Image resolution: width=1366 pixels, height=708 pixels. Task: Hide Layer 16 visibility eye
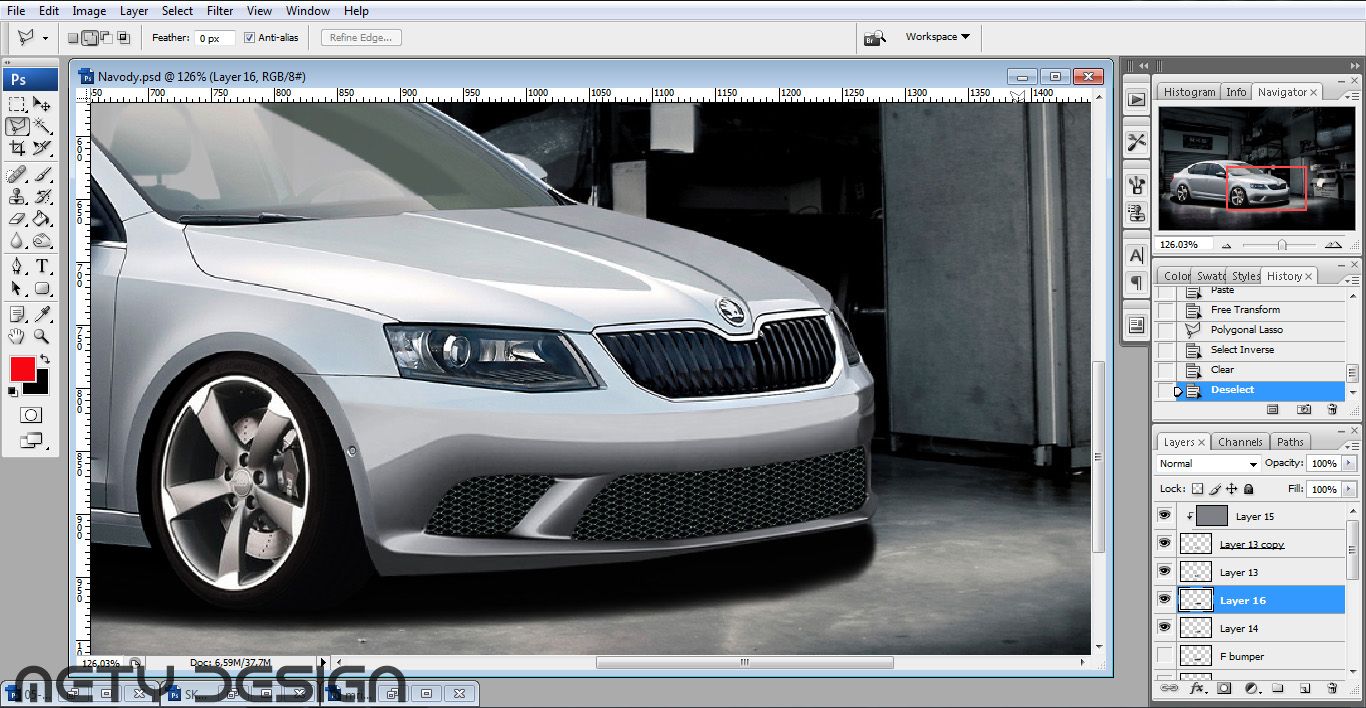[1164, 600]
